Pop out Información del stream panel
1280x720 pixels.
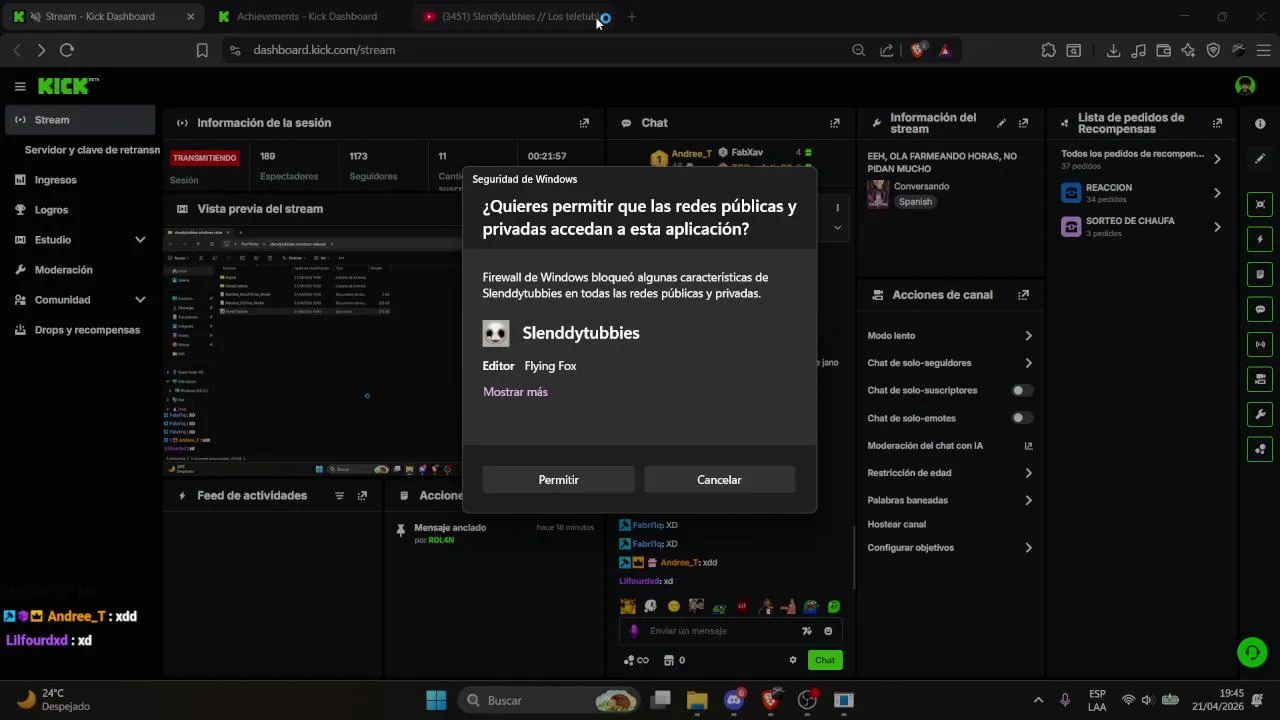pos(1023,123)
